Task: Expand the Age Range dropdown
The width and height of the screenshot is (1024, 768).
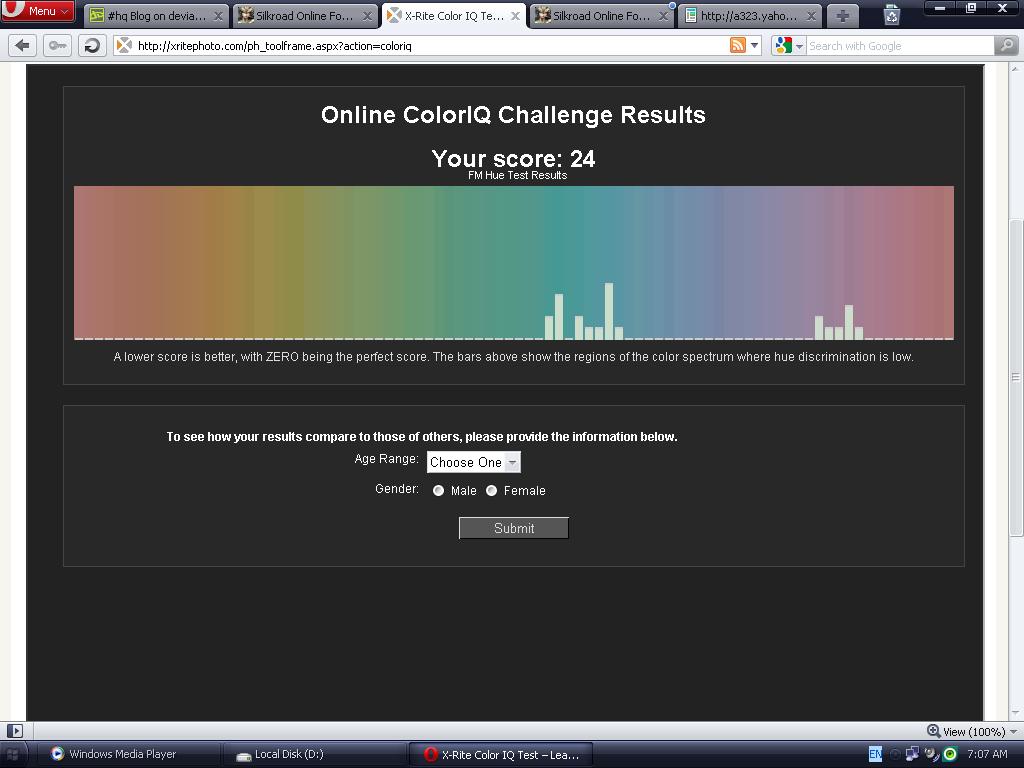Action: click(473, 462)
